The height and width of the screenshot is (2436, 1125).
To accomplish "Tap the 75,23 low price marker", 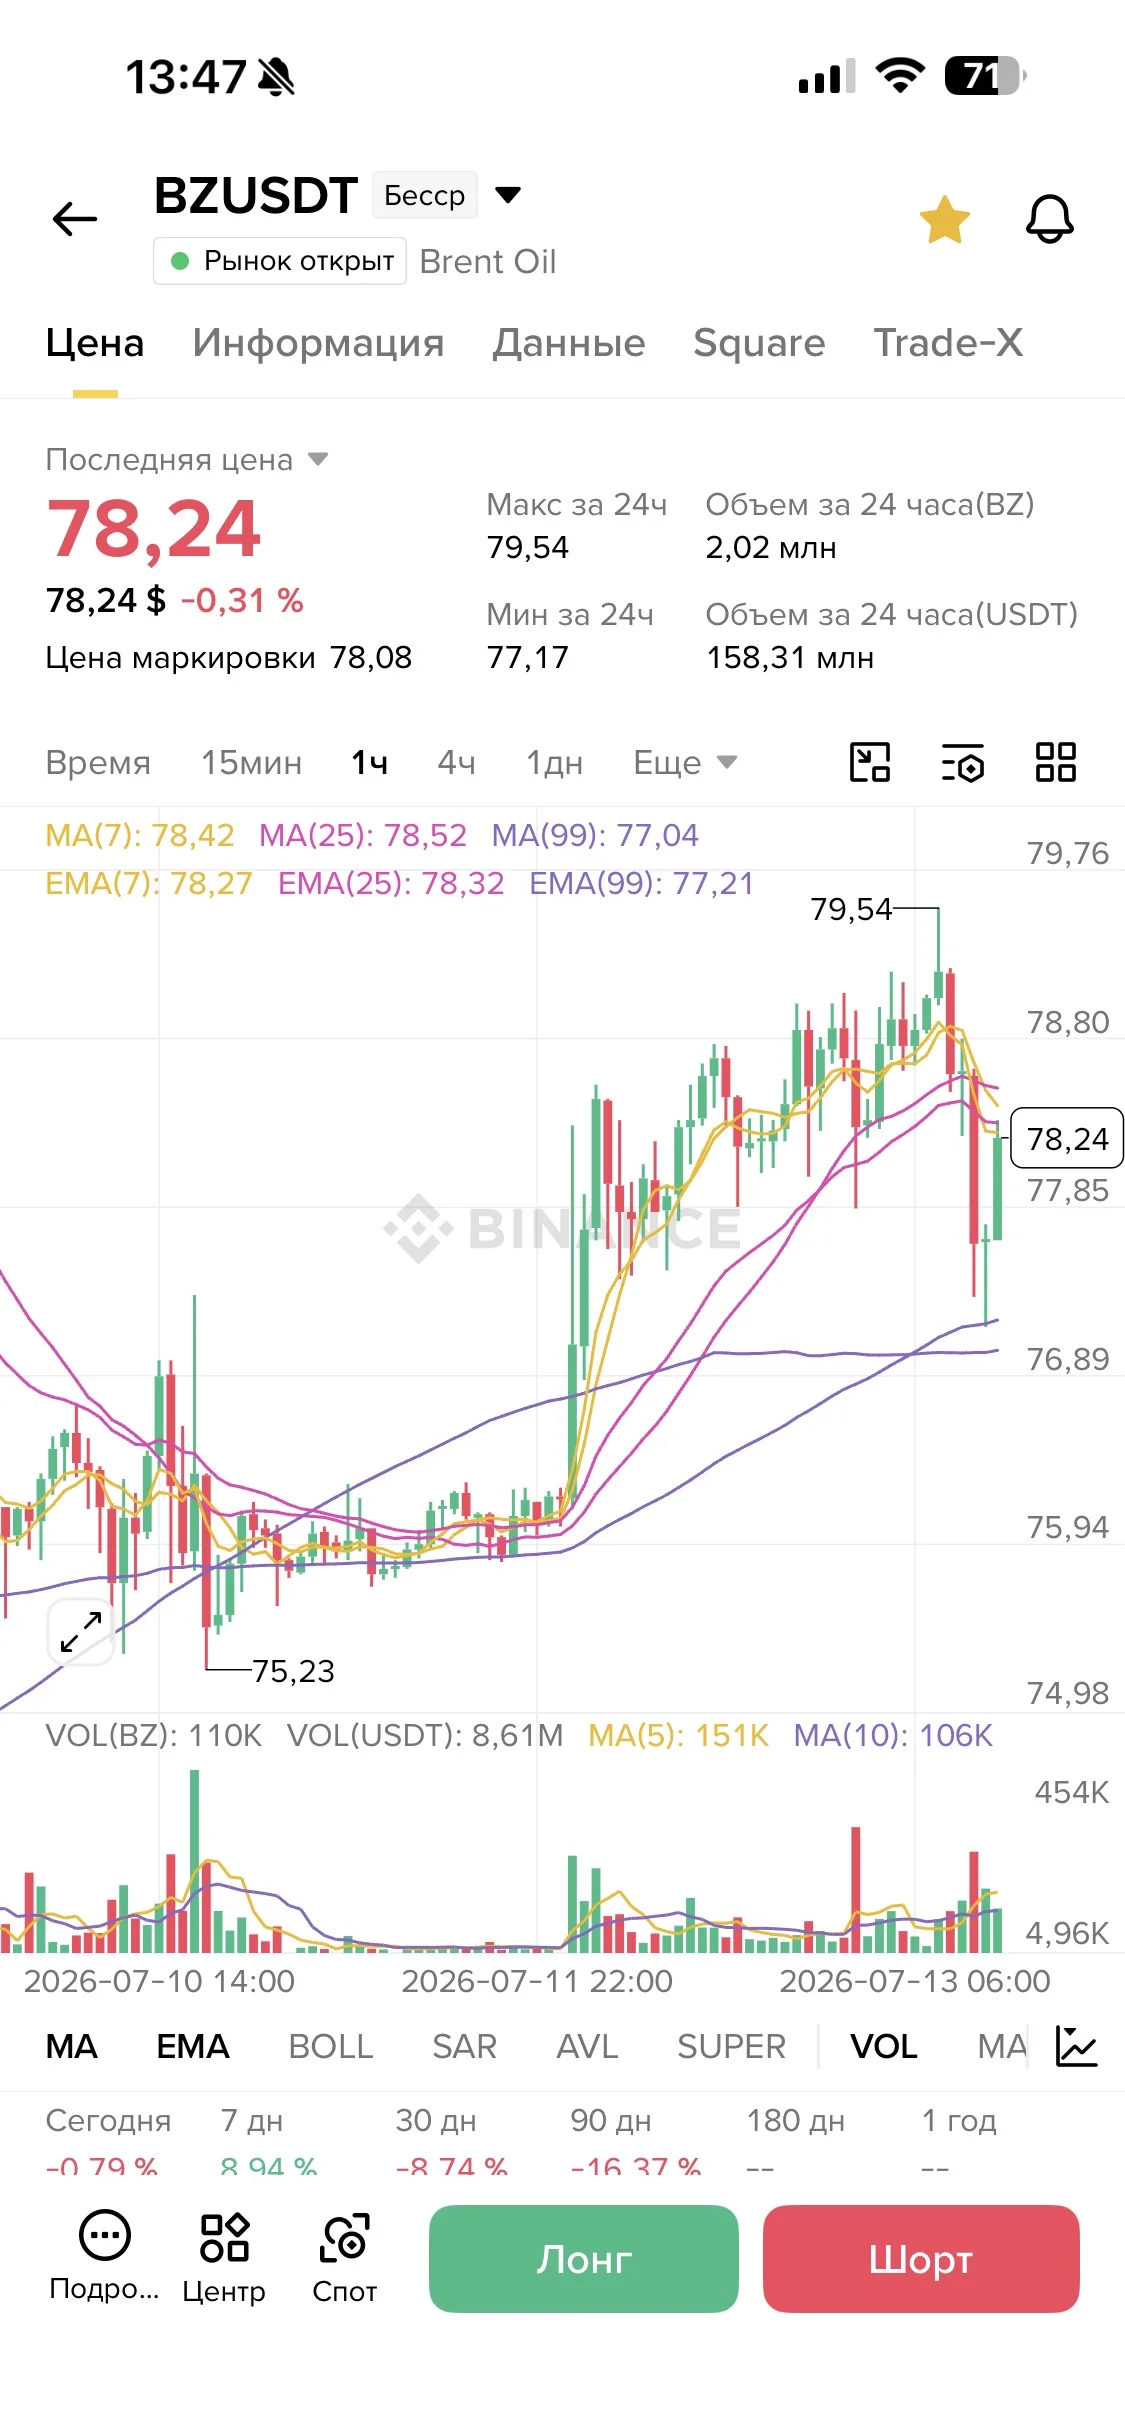I will coord(293,1671).
